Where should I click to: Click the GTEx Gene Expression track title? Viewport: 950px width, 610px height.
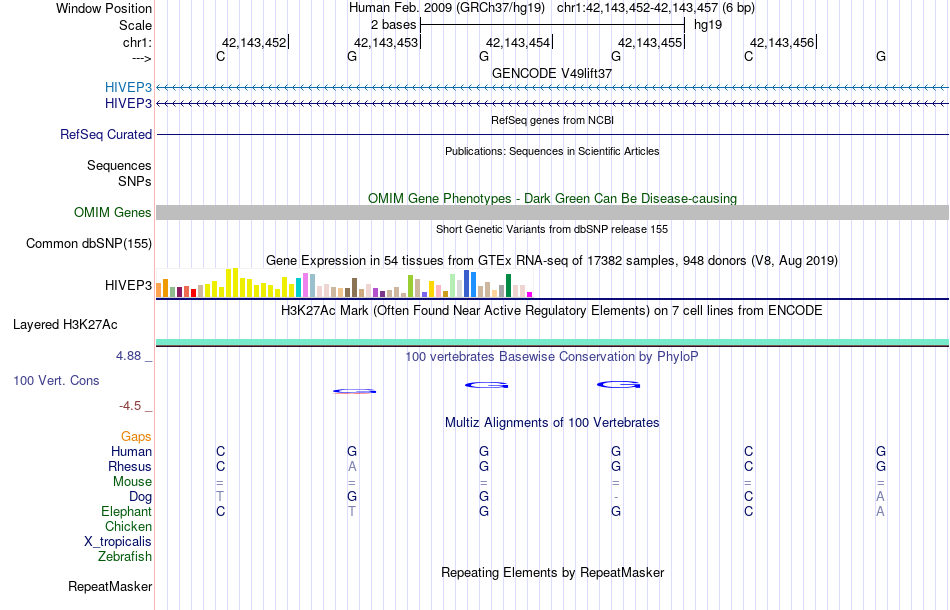pos(552,260)
